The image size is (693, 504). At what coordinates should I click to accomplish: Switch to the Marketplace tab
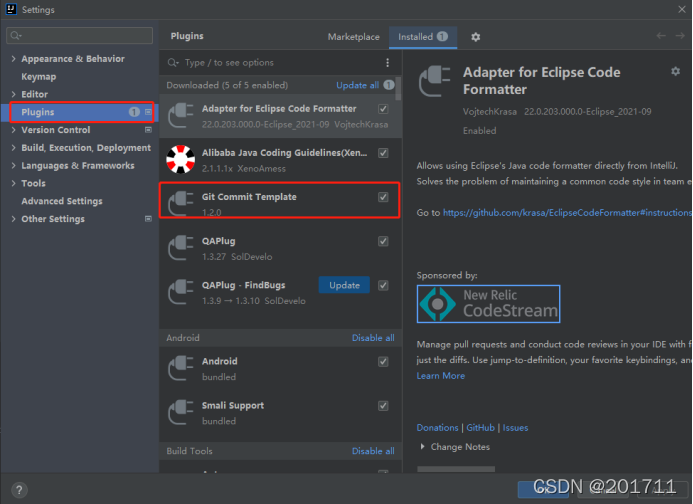point(354,37)
